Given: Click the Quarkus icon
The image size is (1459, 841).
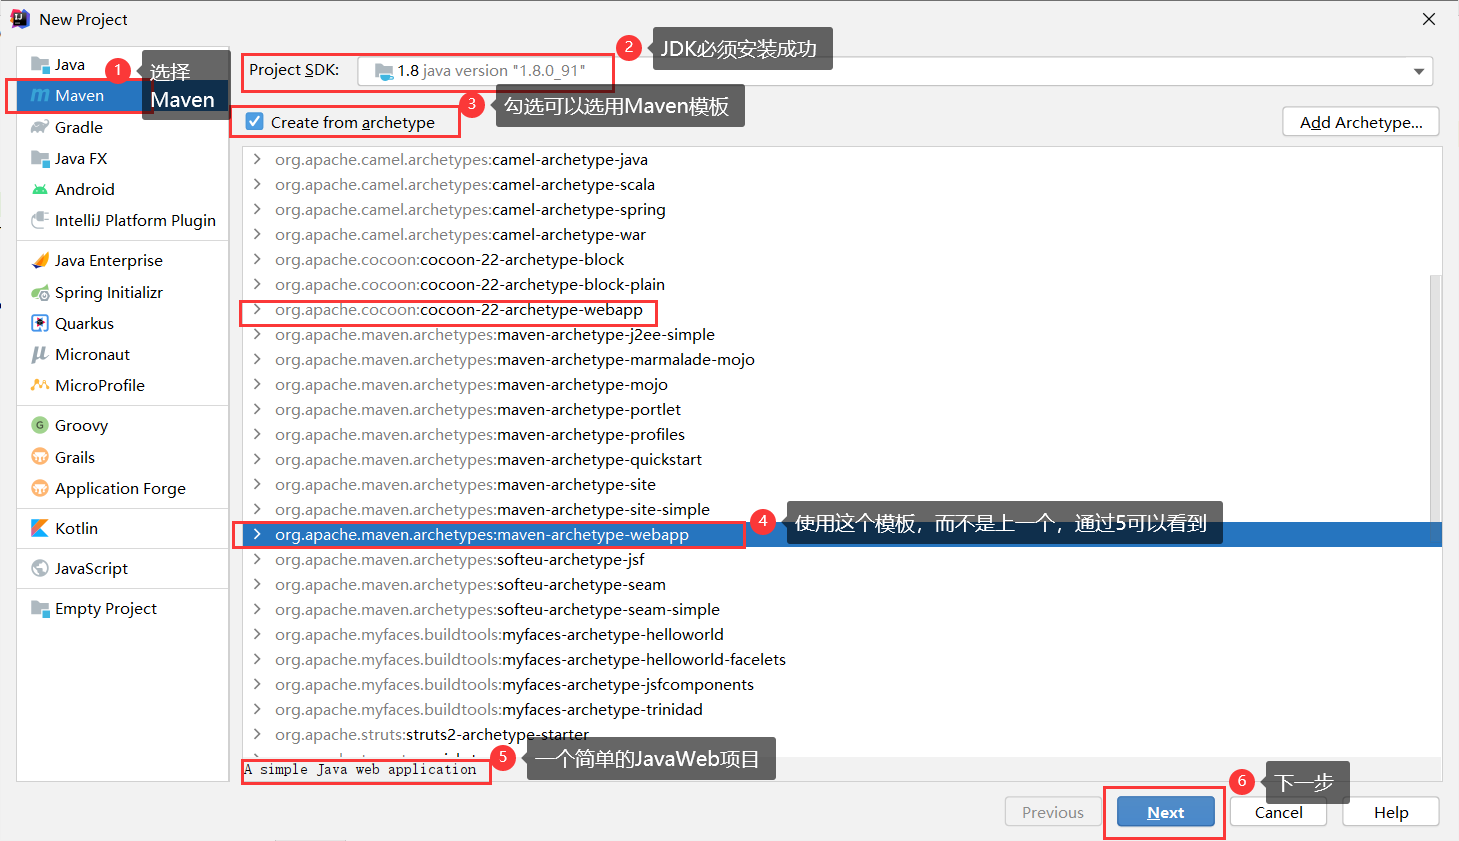Looking at the screenshot, I should (x=40, y=323).
